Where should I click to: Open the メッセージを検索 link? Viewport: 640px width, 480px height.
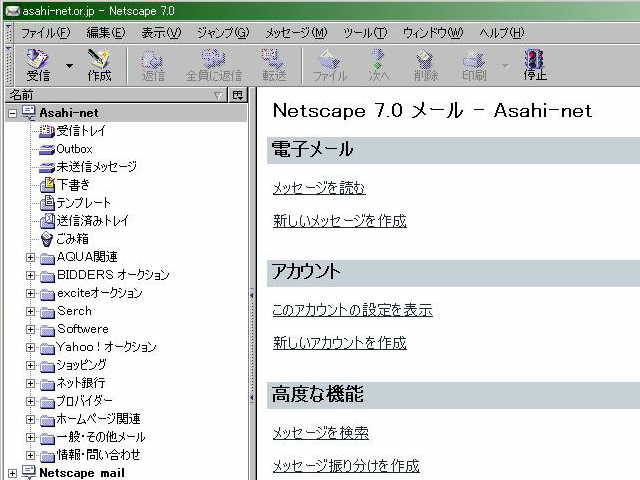click(x=321, y=433)
